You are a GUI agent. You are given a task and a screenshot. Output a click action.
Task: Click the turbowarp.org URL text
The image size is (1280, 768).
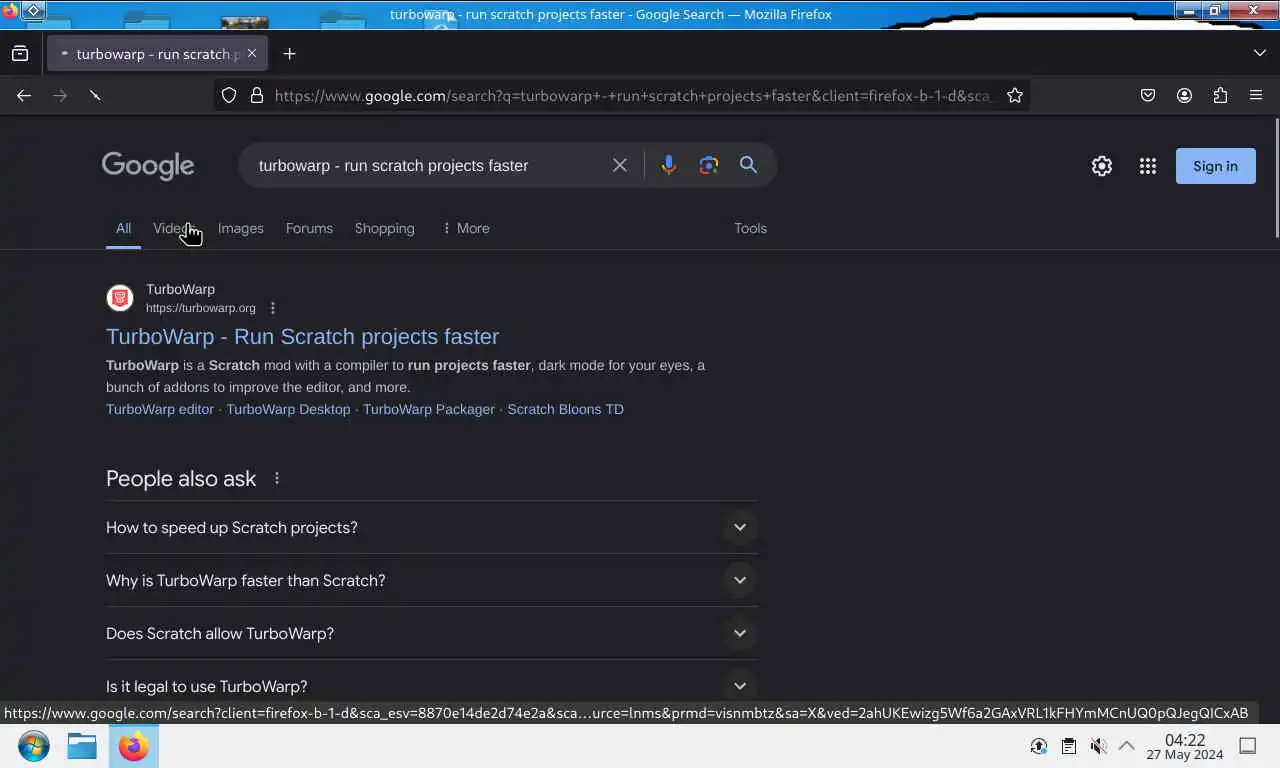pyautogui.click(x=201, y=308)
